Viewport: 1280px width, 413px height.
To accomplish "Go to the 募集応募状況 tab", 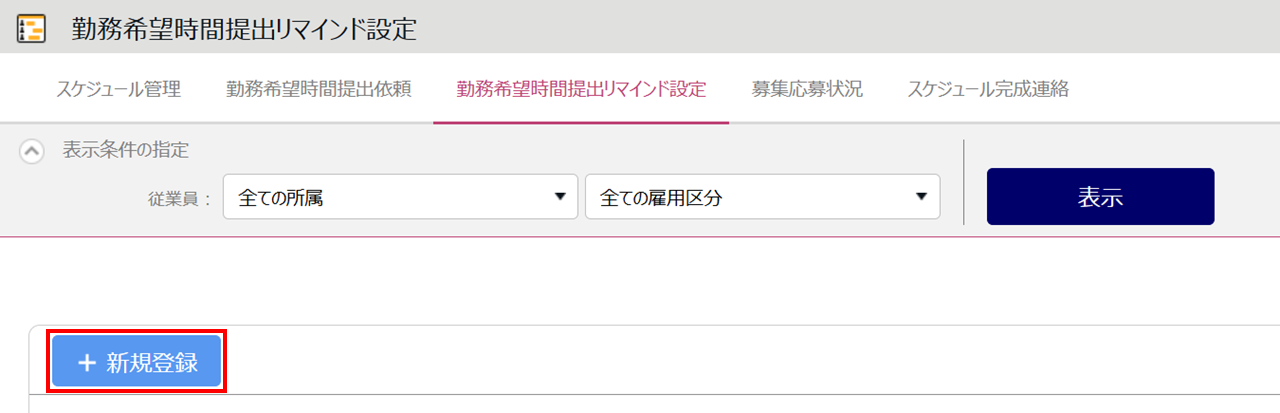I will tap(807, 89).
